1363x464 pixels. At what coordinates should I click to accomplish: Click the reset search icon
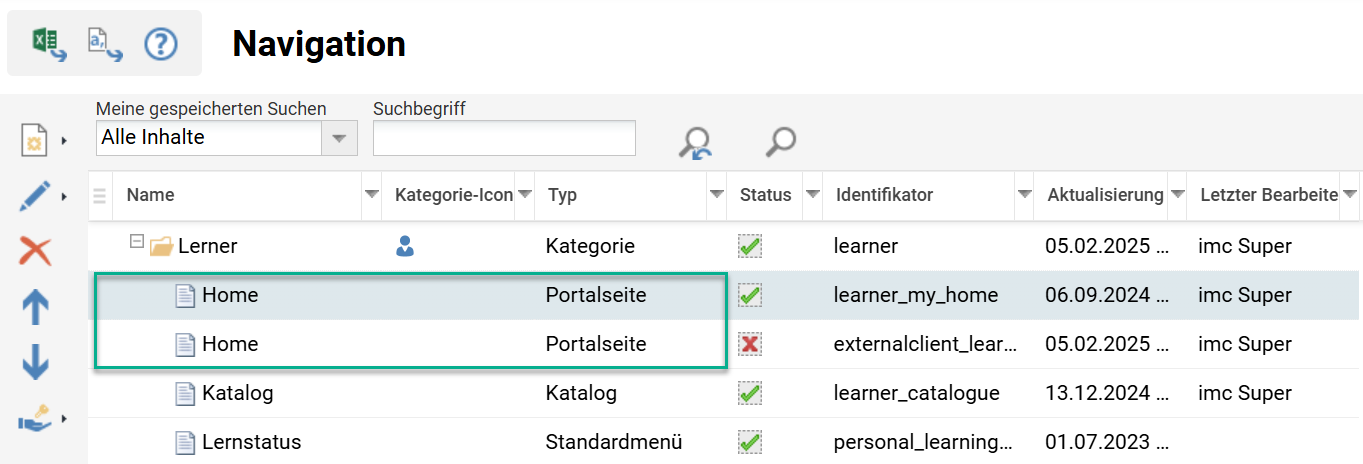pyautogui.click(x=695, y=142)
